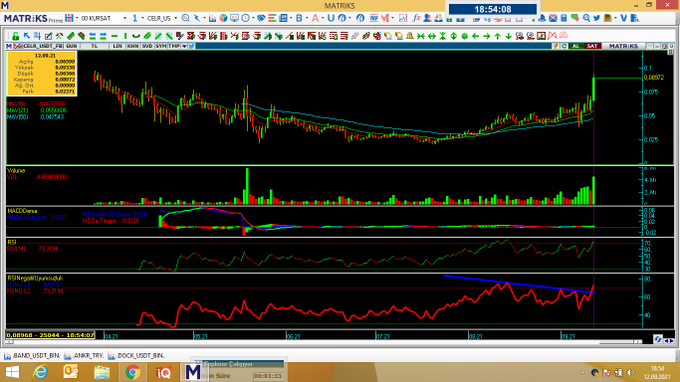The image size is (680, 382).
Task: Click the green AL buy button
Action: 576,46
